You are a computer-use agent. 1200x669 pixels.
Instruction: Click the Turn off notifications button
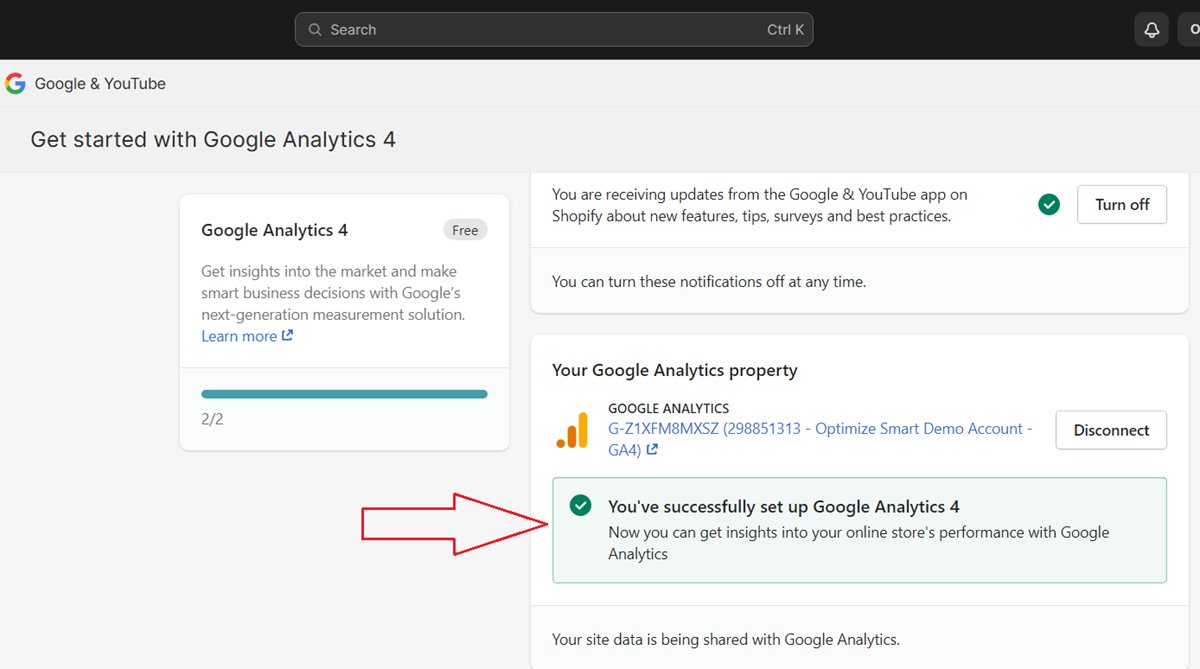tap(1122, 204)
